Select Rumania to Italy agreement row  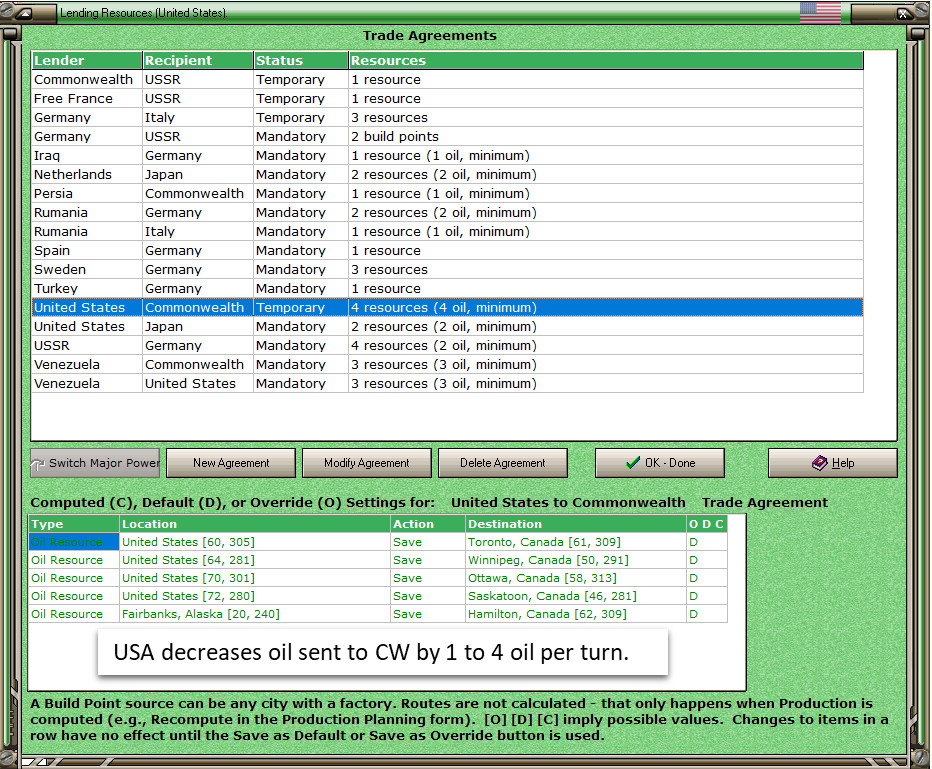447,232
